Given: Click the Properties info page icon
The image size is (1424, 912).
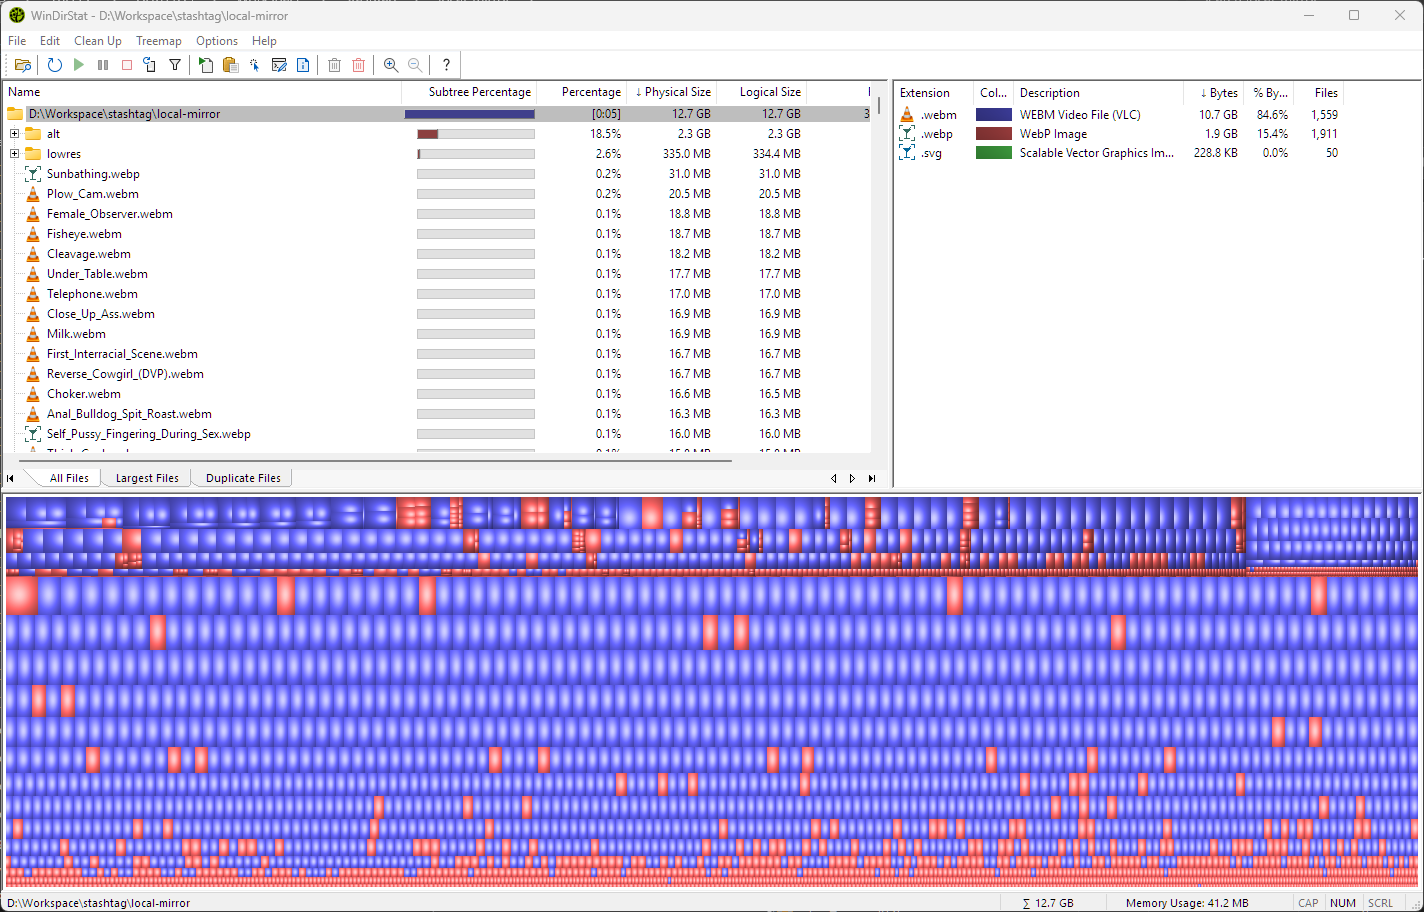Looking at the screenshot, I should [x=303, y=65].
